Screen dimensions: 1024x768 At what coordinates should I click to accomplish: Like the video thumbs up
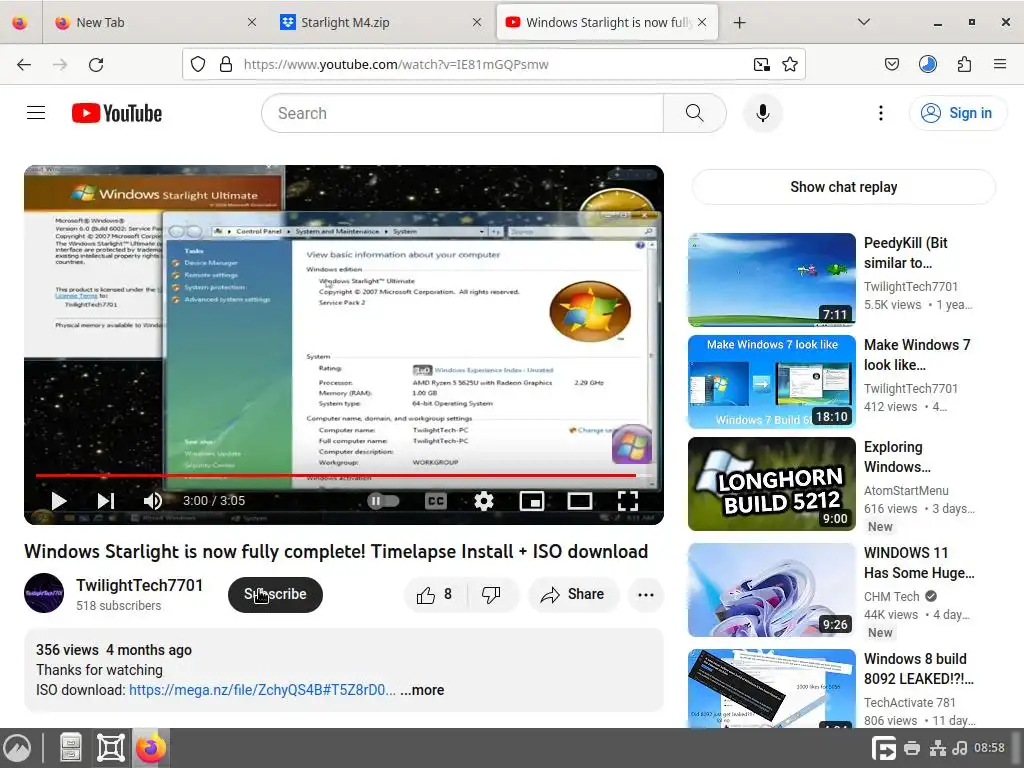click(x=436, y=594)
